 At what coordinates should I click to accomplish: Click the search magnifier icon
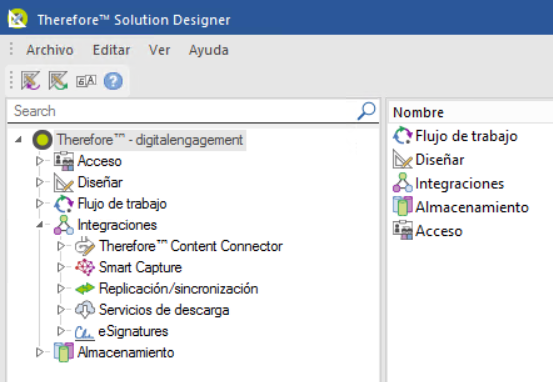pyautogui.click(x=366, y=111)
